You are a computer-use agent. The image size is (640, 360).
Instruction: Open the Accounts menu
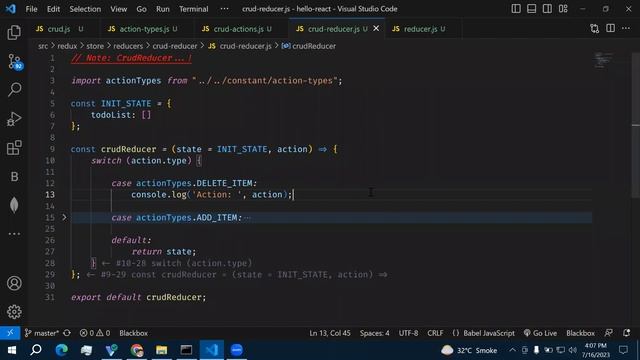[14, 283]
